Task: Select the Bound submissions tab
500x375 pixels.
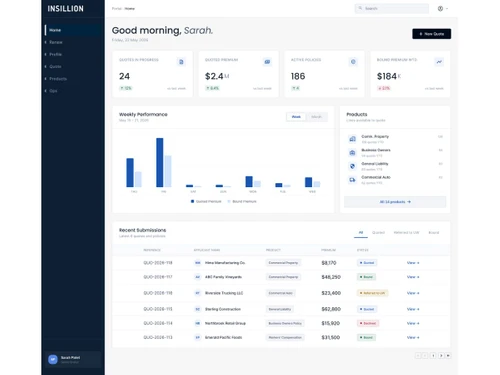Action: click(x=434, y=233)
